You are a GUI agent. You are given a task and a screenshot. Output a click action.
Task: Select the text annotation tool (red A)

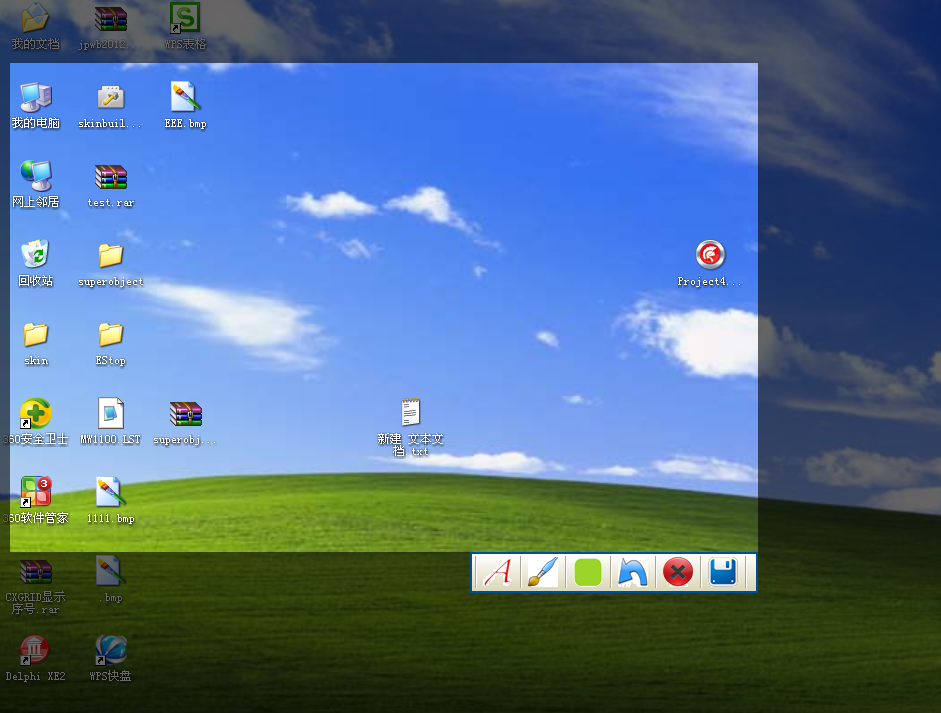click(497, 572)
